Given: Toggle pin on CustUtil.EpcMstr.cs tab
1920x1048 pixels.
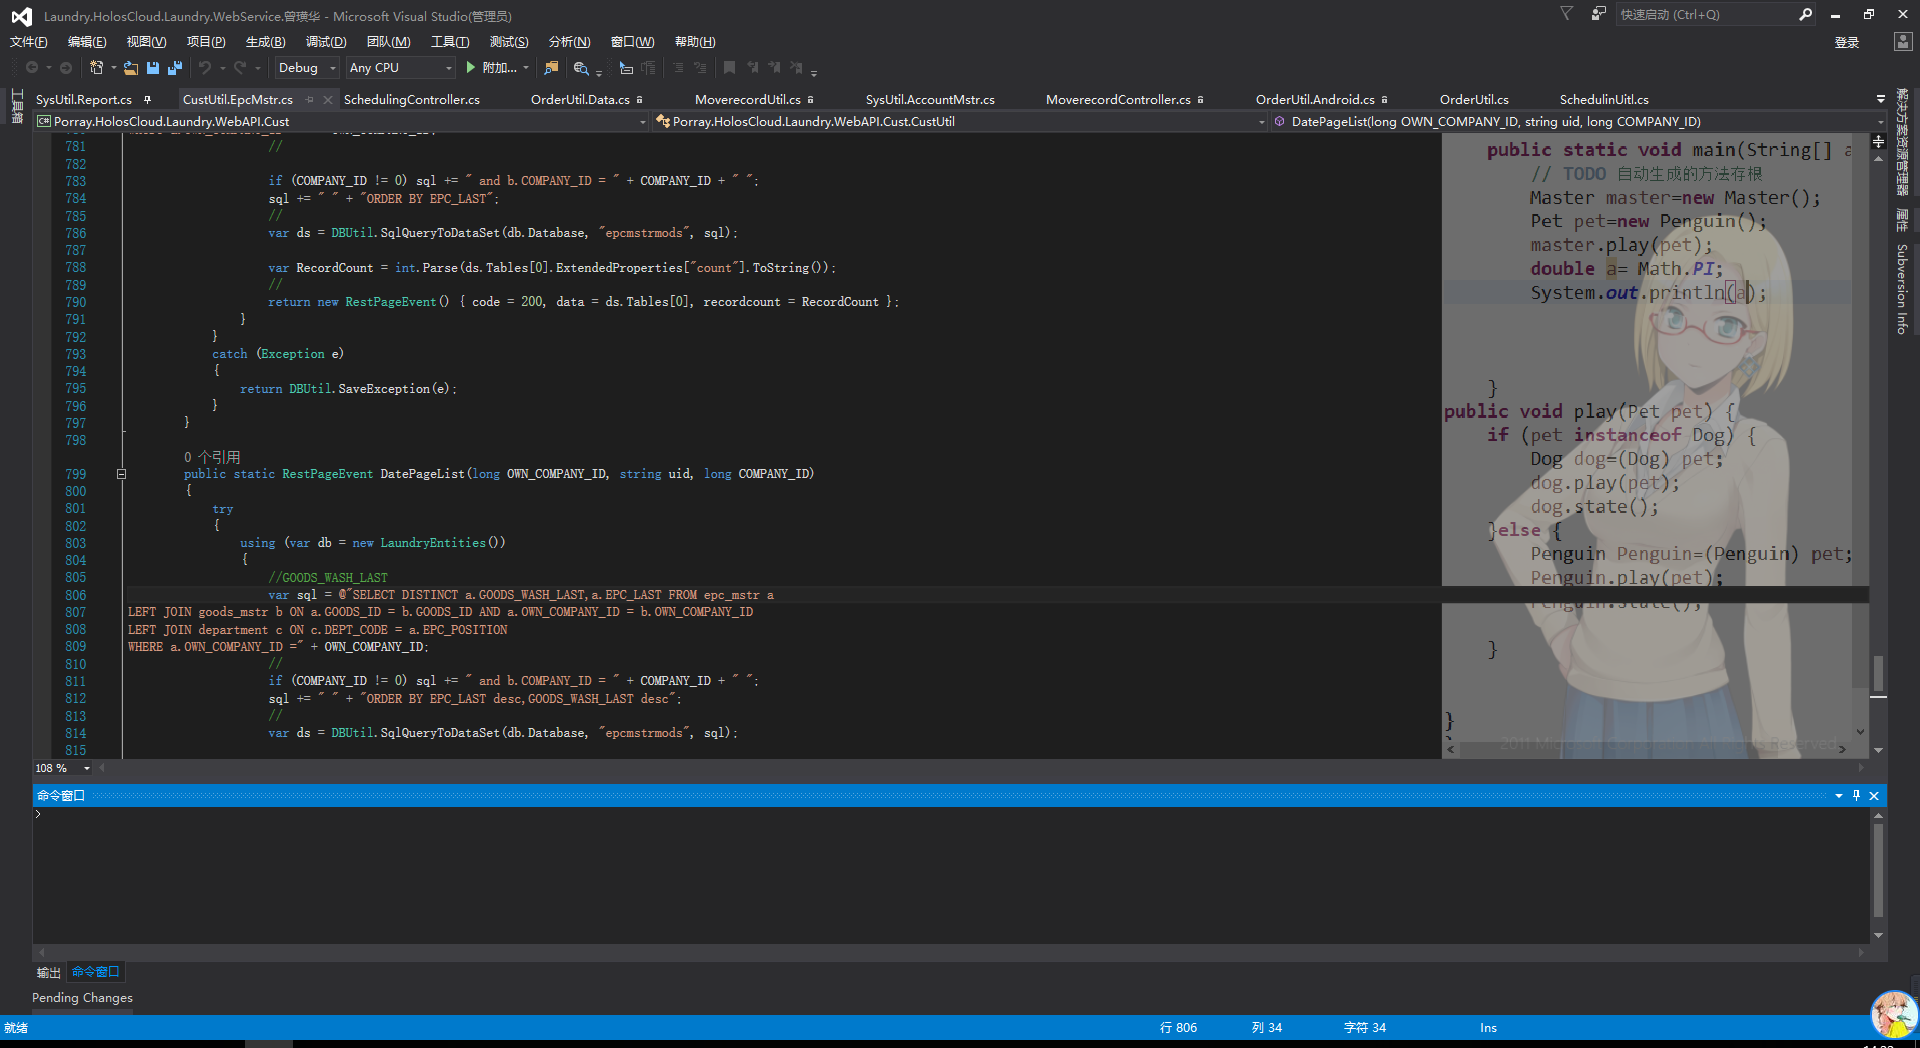Looking at the screenshot, I should 309,100.
